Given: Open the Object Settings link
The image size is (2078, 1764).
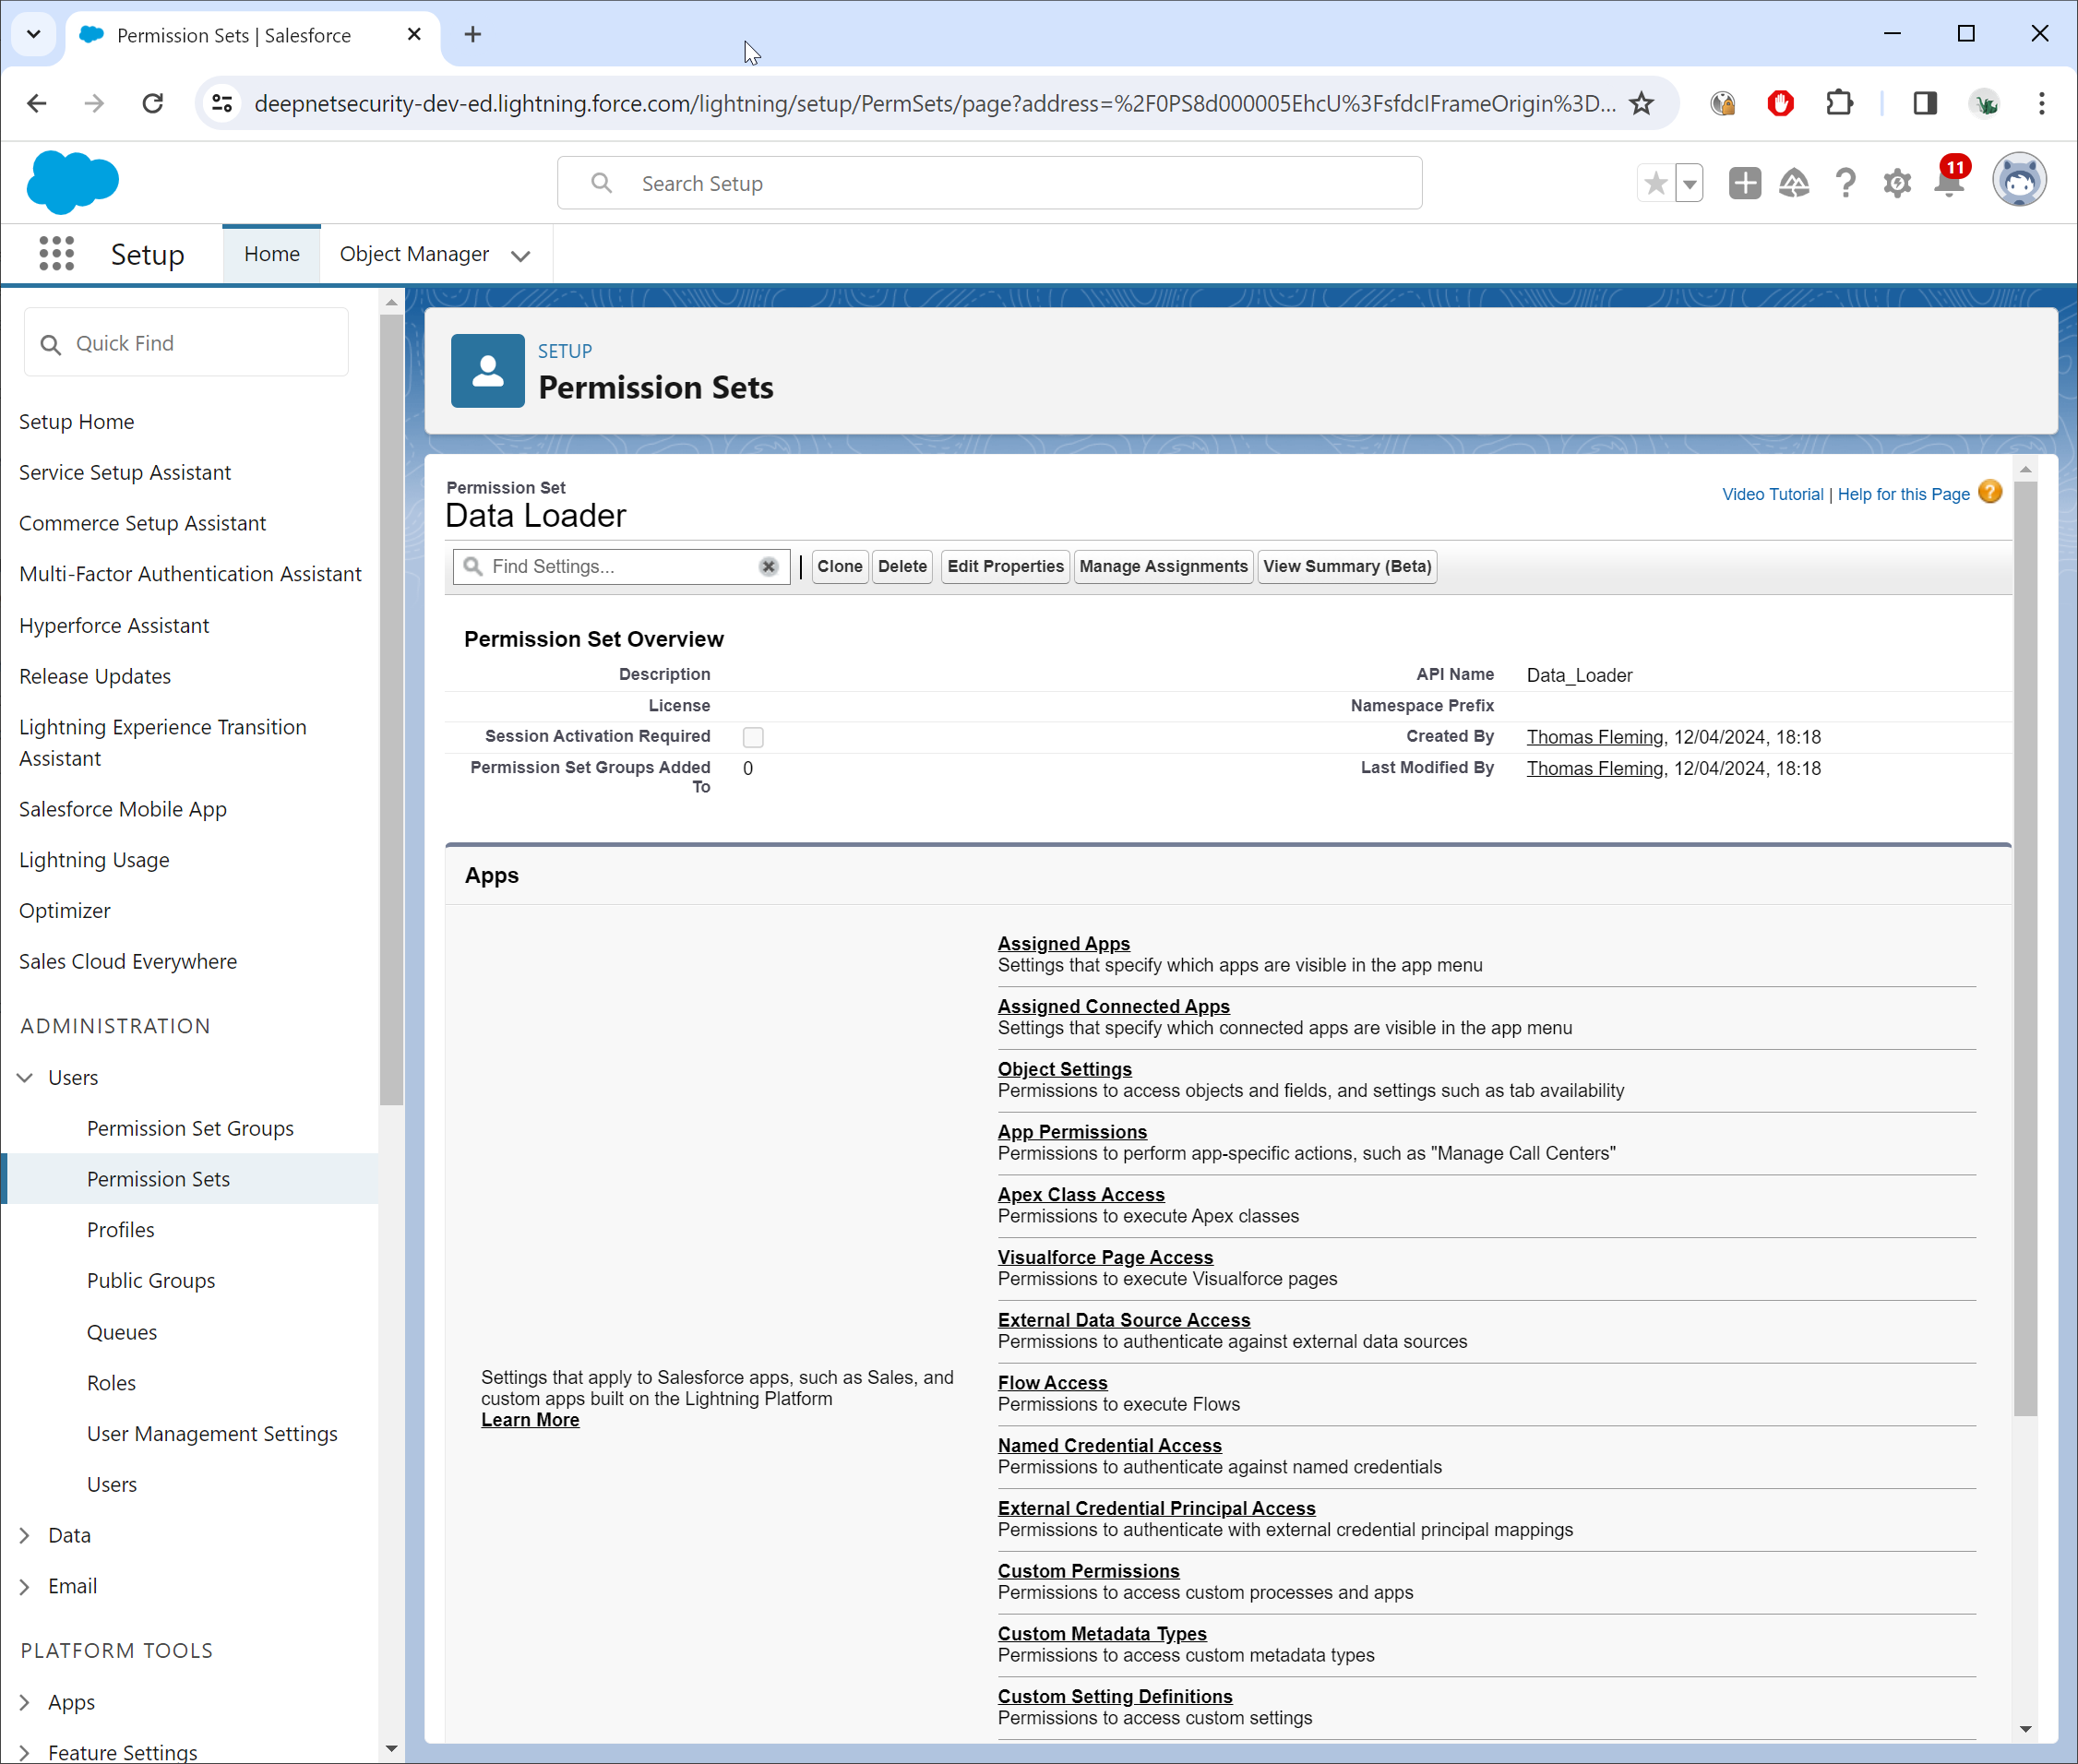Looking at the screenshot, I should pyautogui.click(x=1064, y=1069).
